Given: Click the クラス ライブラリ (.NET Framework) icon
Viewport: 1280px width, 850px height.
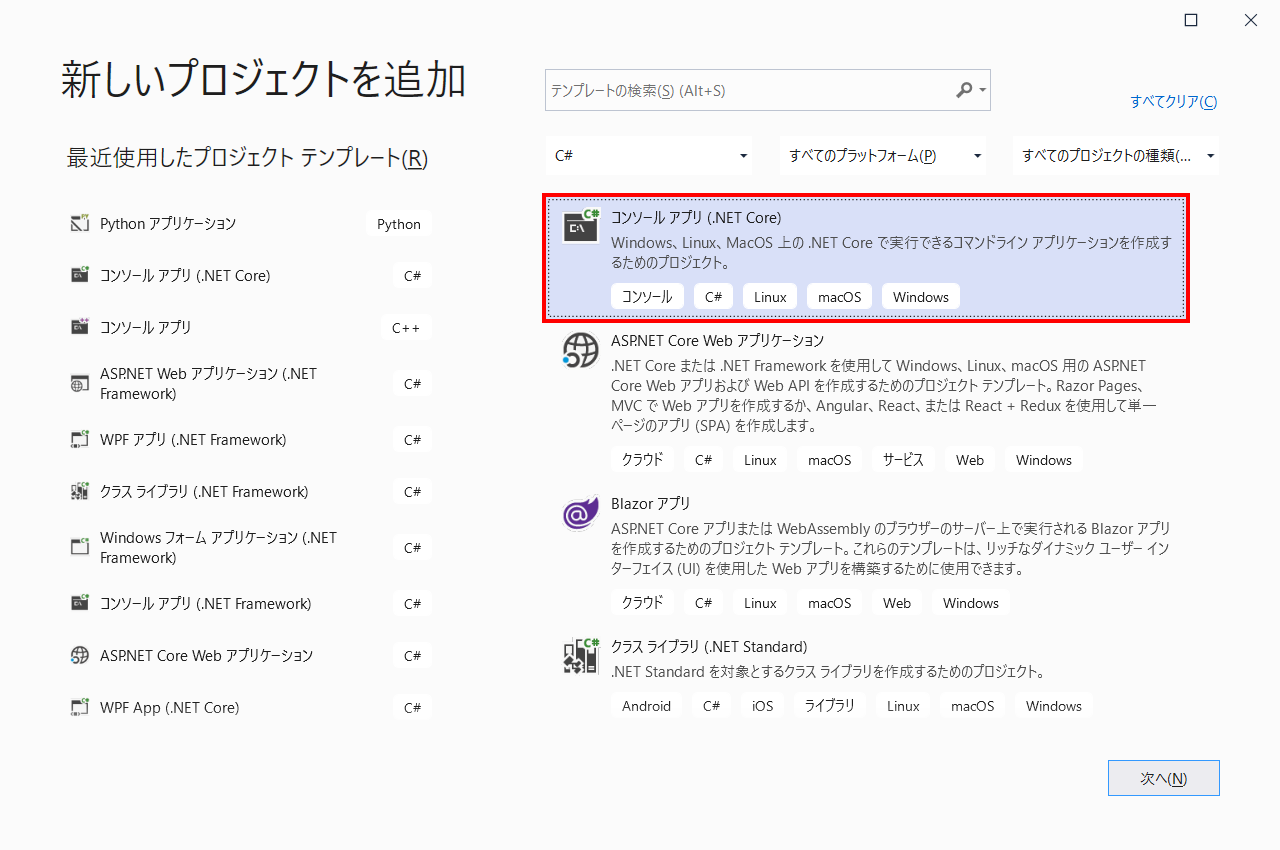Looking at the screenshot, I should pos(80,492).
